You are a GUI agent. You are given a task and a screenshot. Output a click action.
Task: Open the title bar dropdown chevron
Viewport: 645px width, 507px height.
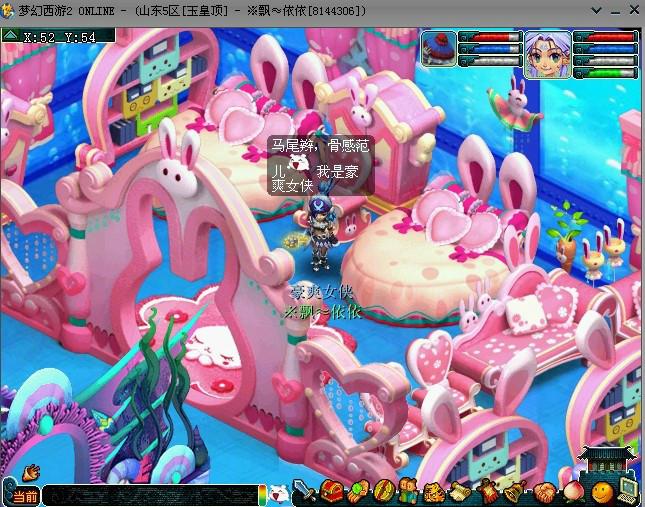596,11
